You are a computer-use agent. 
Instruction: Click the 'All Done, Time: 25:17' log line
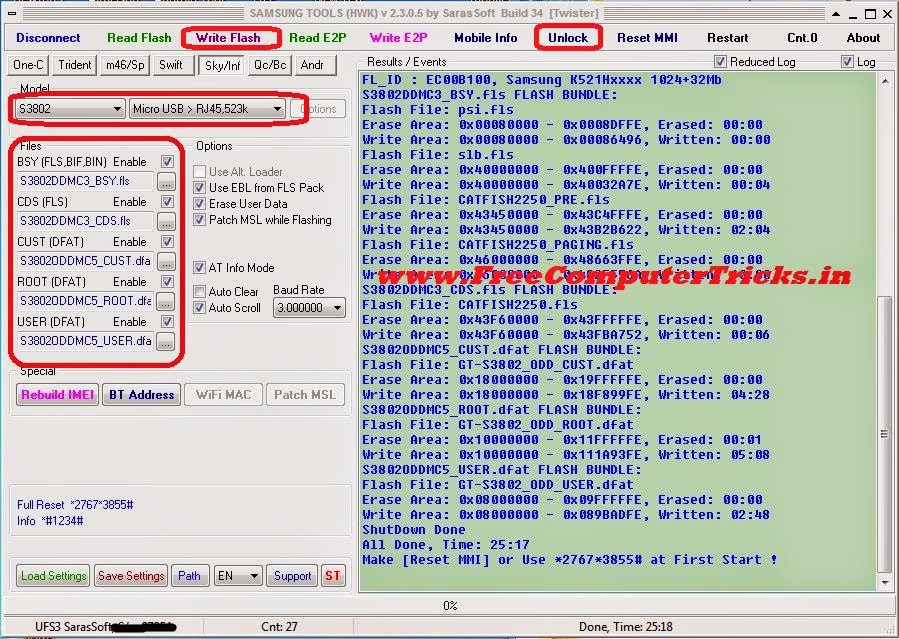click(445, 544)
